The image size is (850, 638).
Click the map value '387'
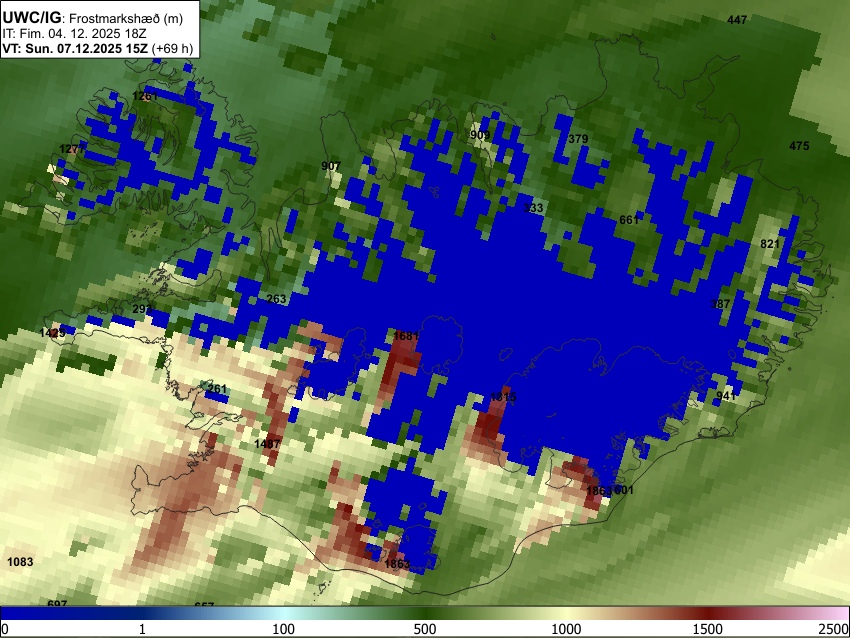click(720, 304)
